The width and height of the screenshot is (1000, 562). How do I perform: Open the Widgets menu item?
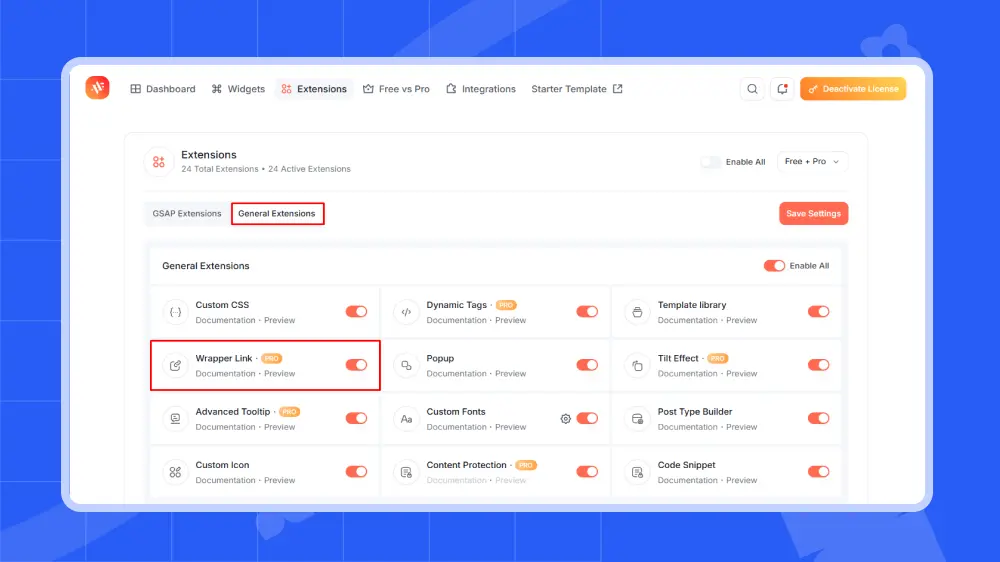[239, 89]
